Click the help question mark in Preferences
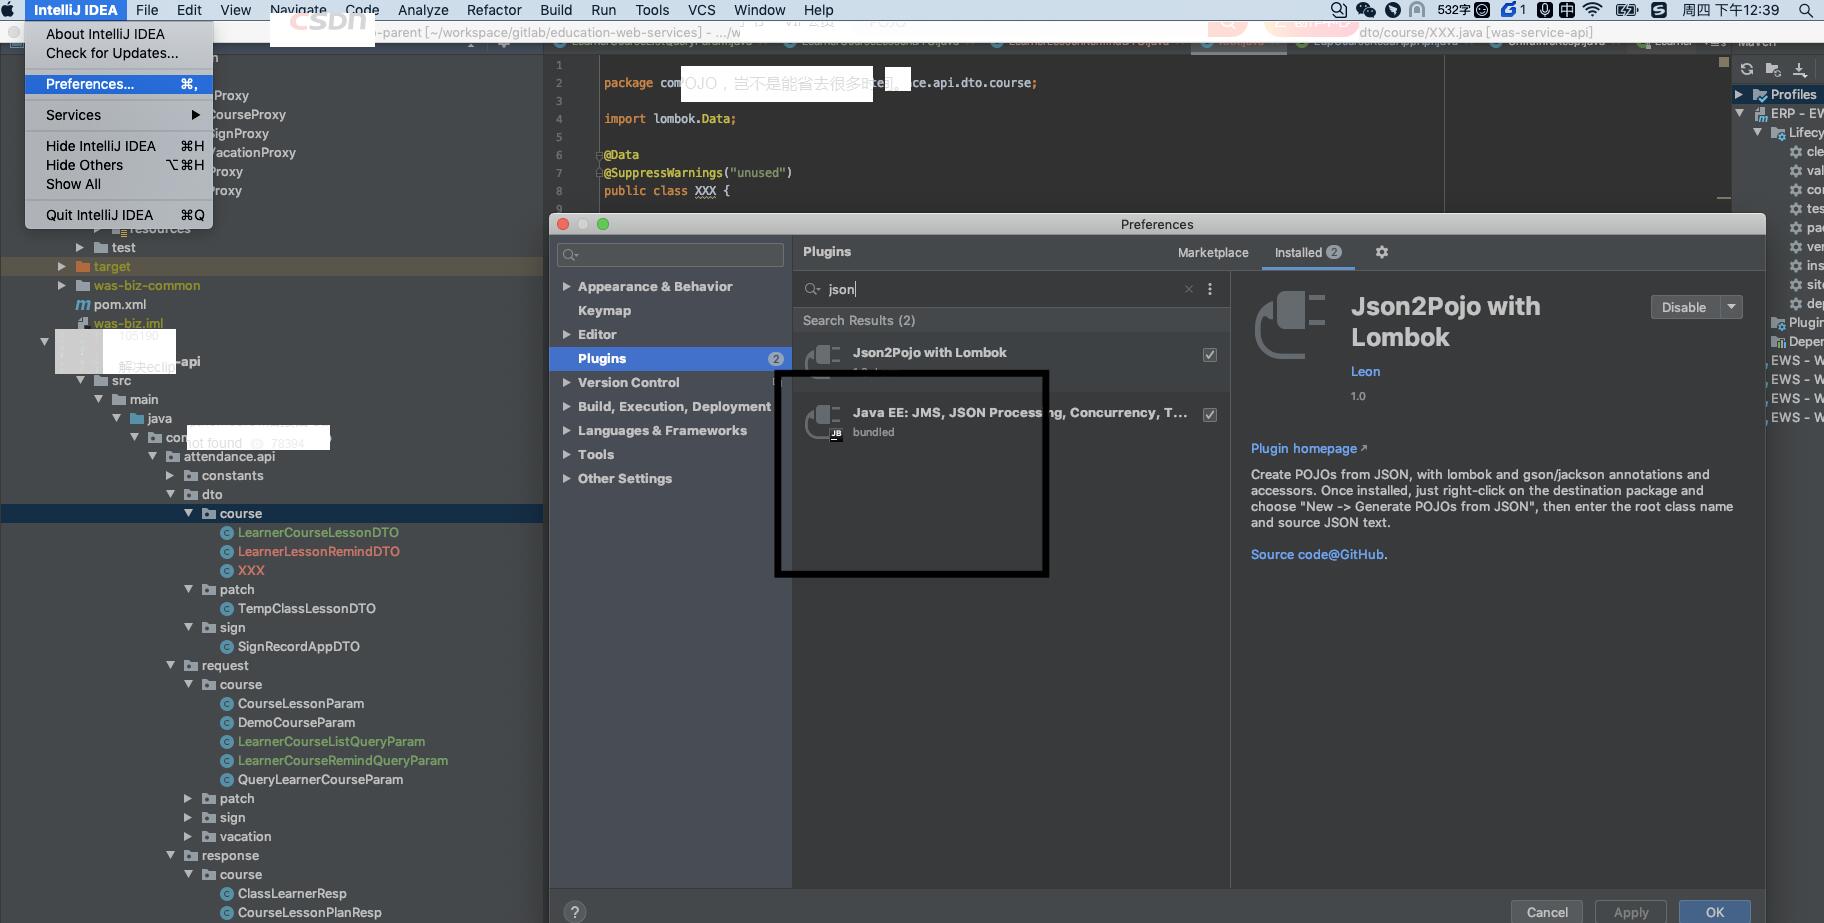 tap(575, 911)
